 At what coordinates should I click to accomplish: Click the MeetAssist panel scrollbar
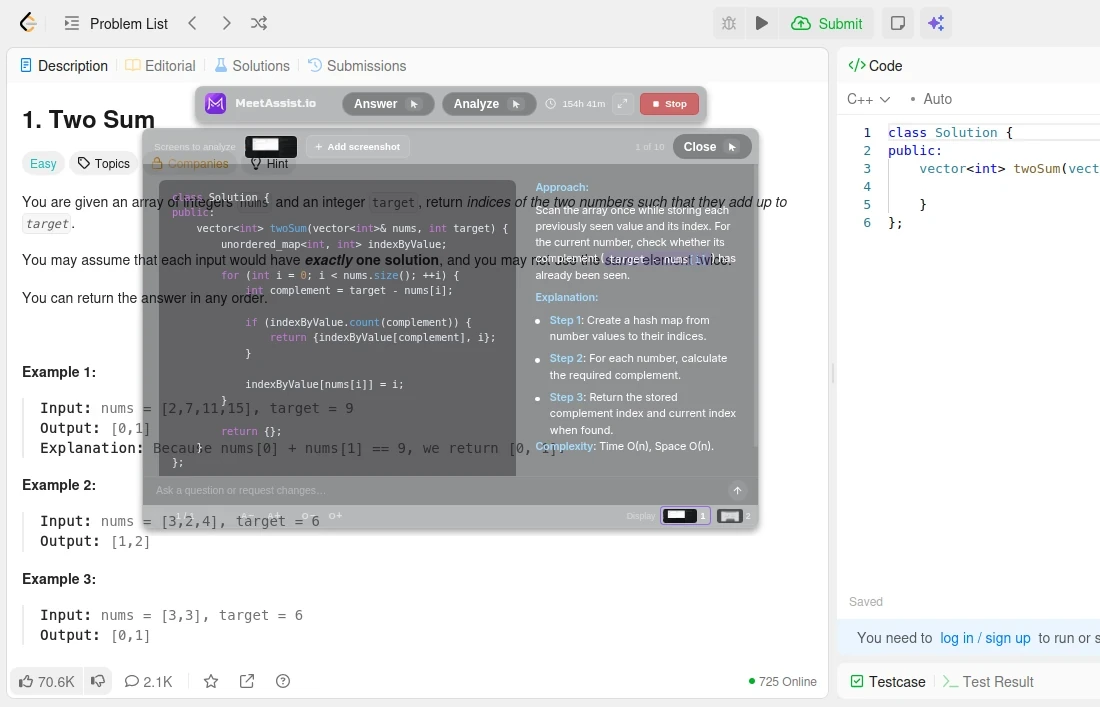756,305
